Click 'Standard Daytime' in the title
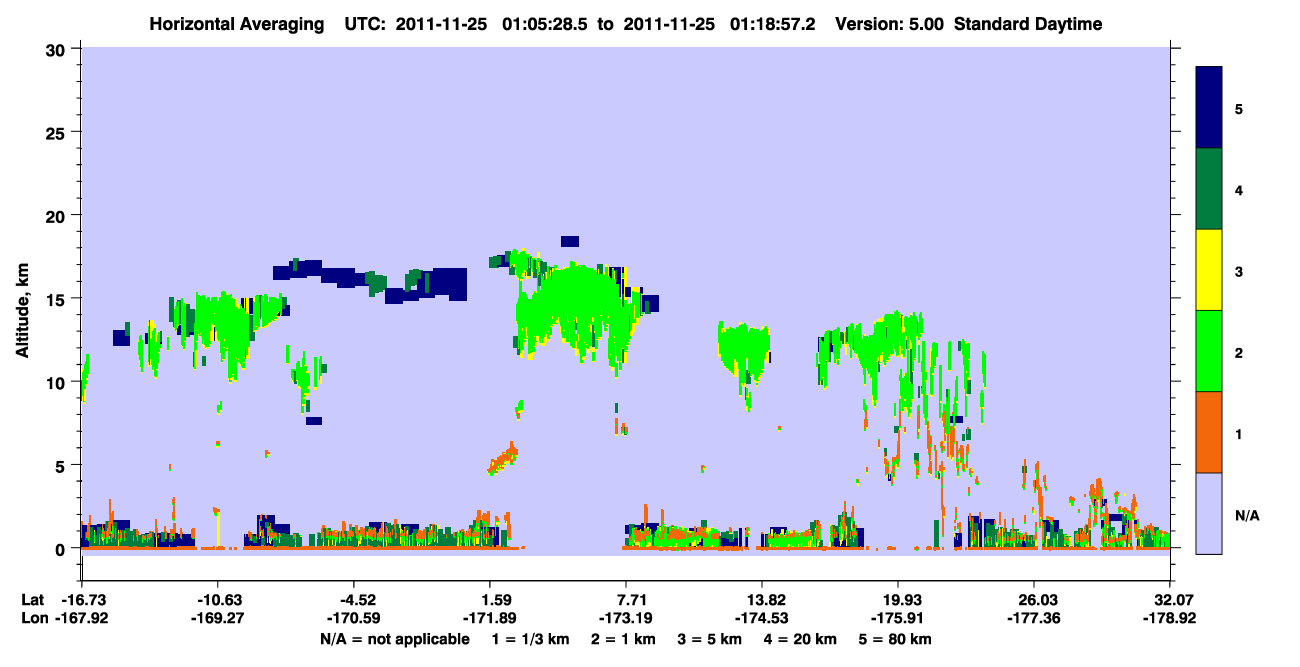1300x667 pixels. (x=1028, y=24)
